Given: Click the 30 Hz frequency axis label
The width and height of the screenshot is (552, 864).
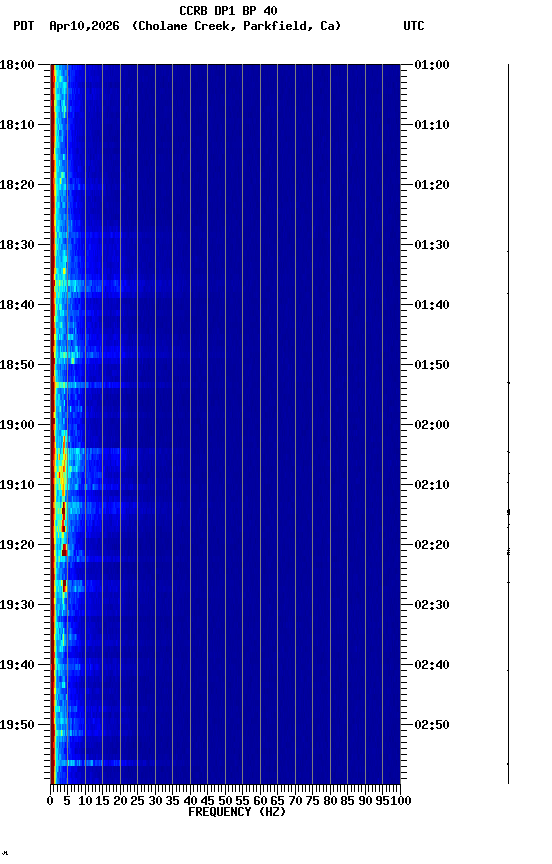Looking at the screenshot, I should tap(155, 801).
